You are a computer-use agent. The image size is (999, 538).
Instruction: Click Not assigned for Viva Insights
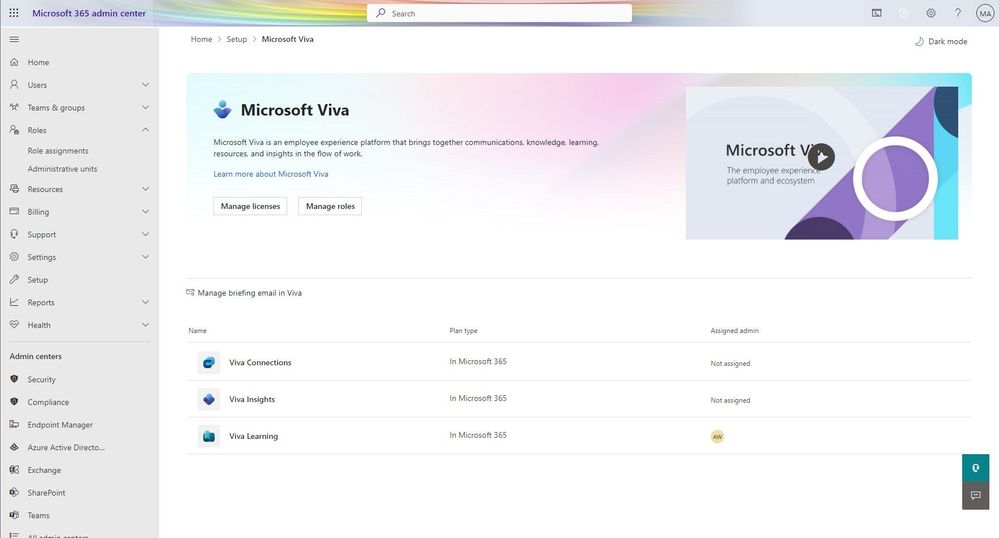click(x=730, y=400)
